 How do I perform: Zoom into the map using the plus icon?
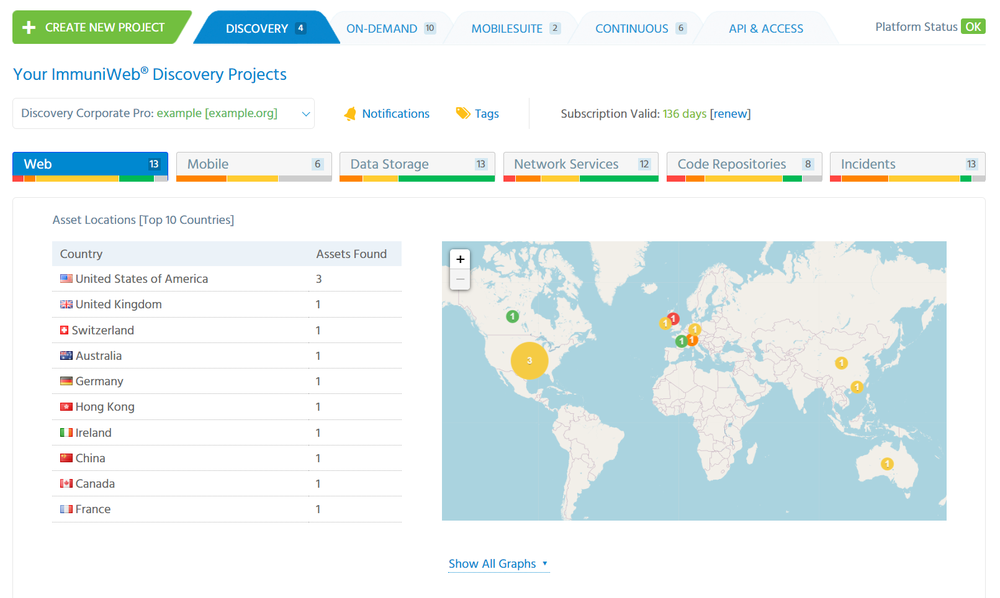[x=460, y=258]
